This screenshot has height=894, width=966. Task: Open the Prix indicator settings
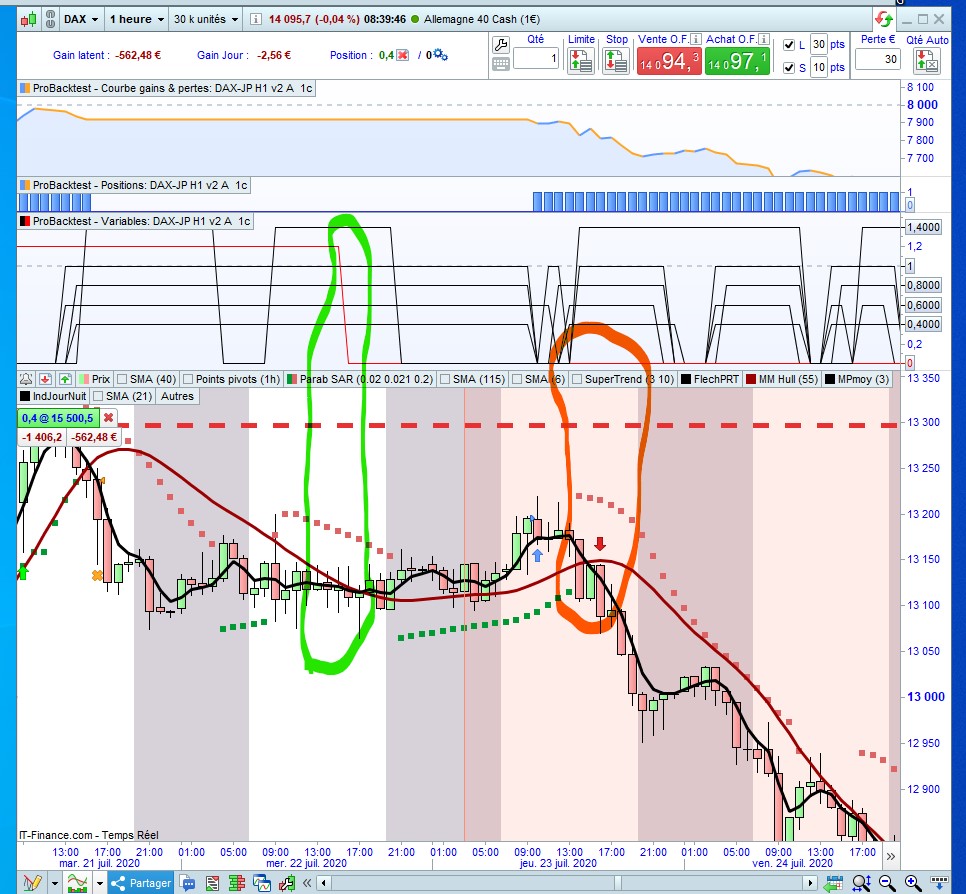coord(95,379)
